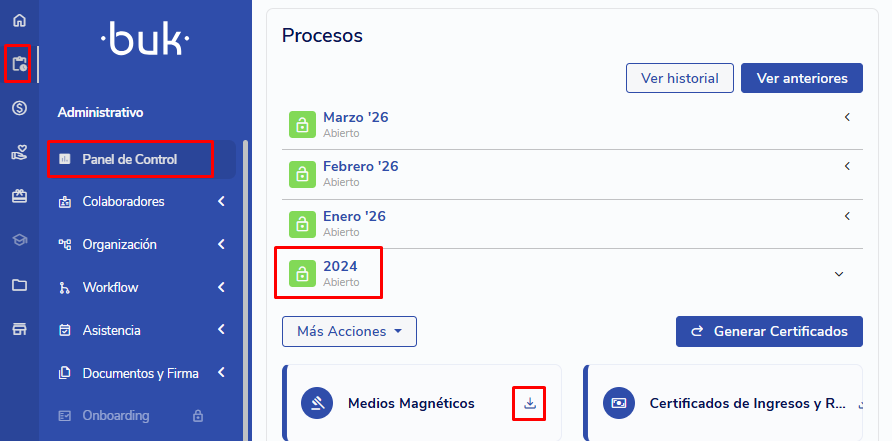892x441 pixels.
Task: Click the hand-with-heart benefits icon
Action: pyautogui.click(x=19, y=153)
